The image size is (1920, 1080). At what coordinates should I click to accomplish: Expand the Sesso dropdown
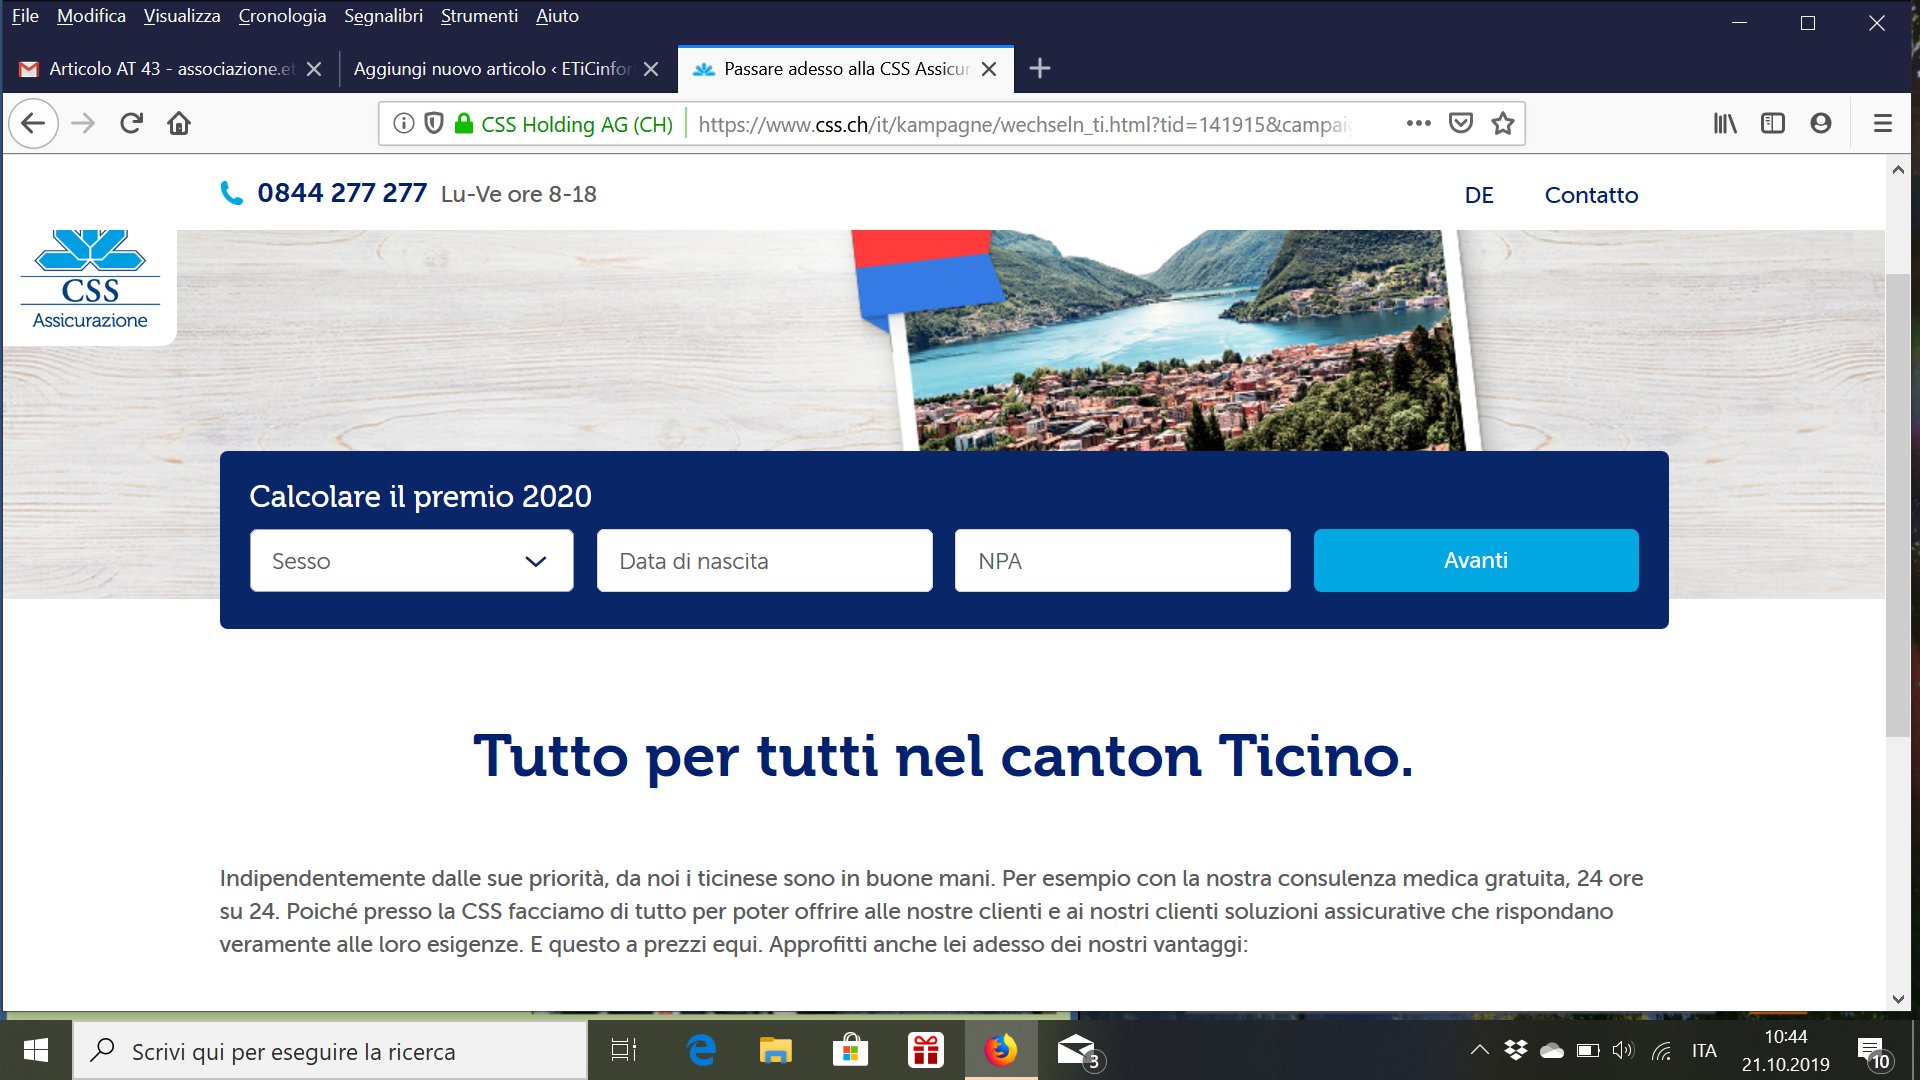pos(412,561)
